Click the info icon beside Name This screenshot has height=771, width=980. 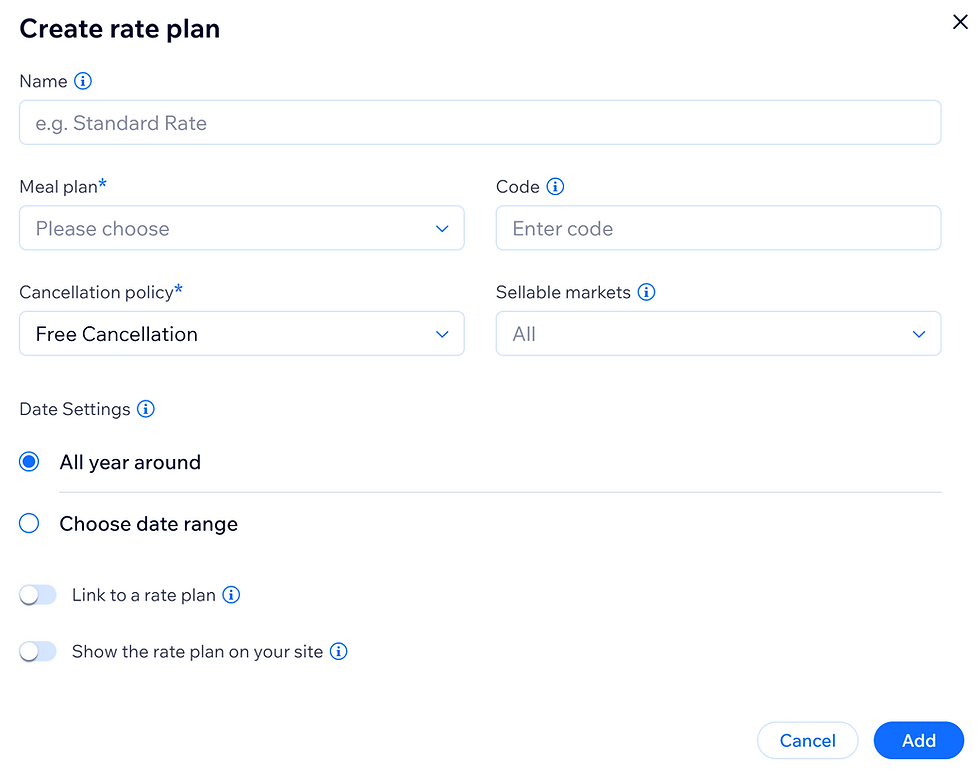pos(83,81)
